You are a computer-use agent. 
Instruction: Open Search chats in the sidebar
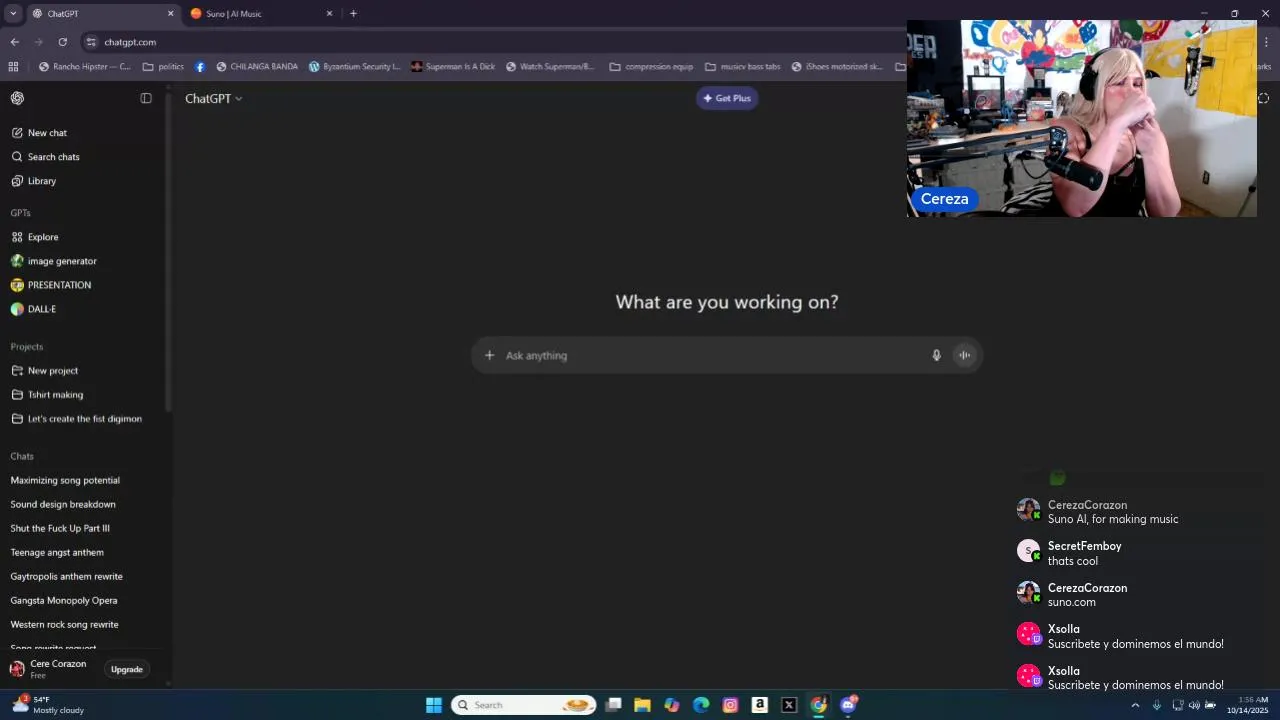click(45, 157)
